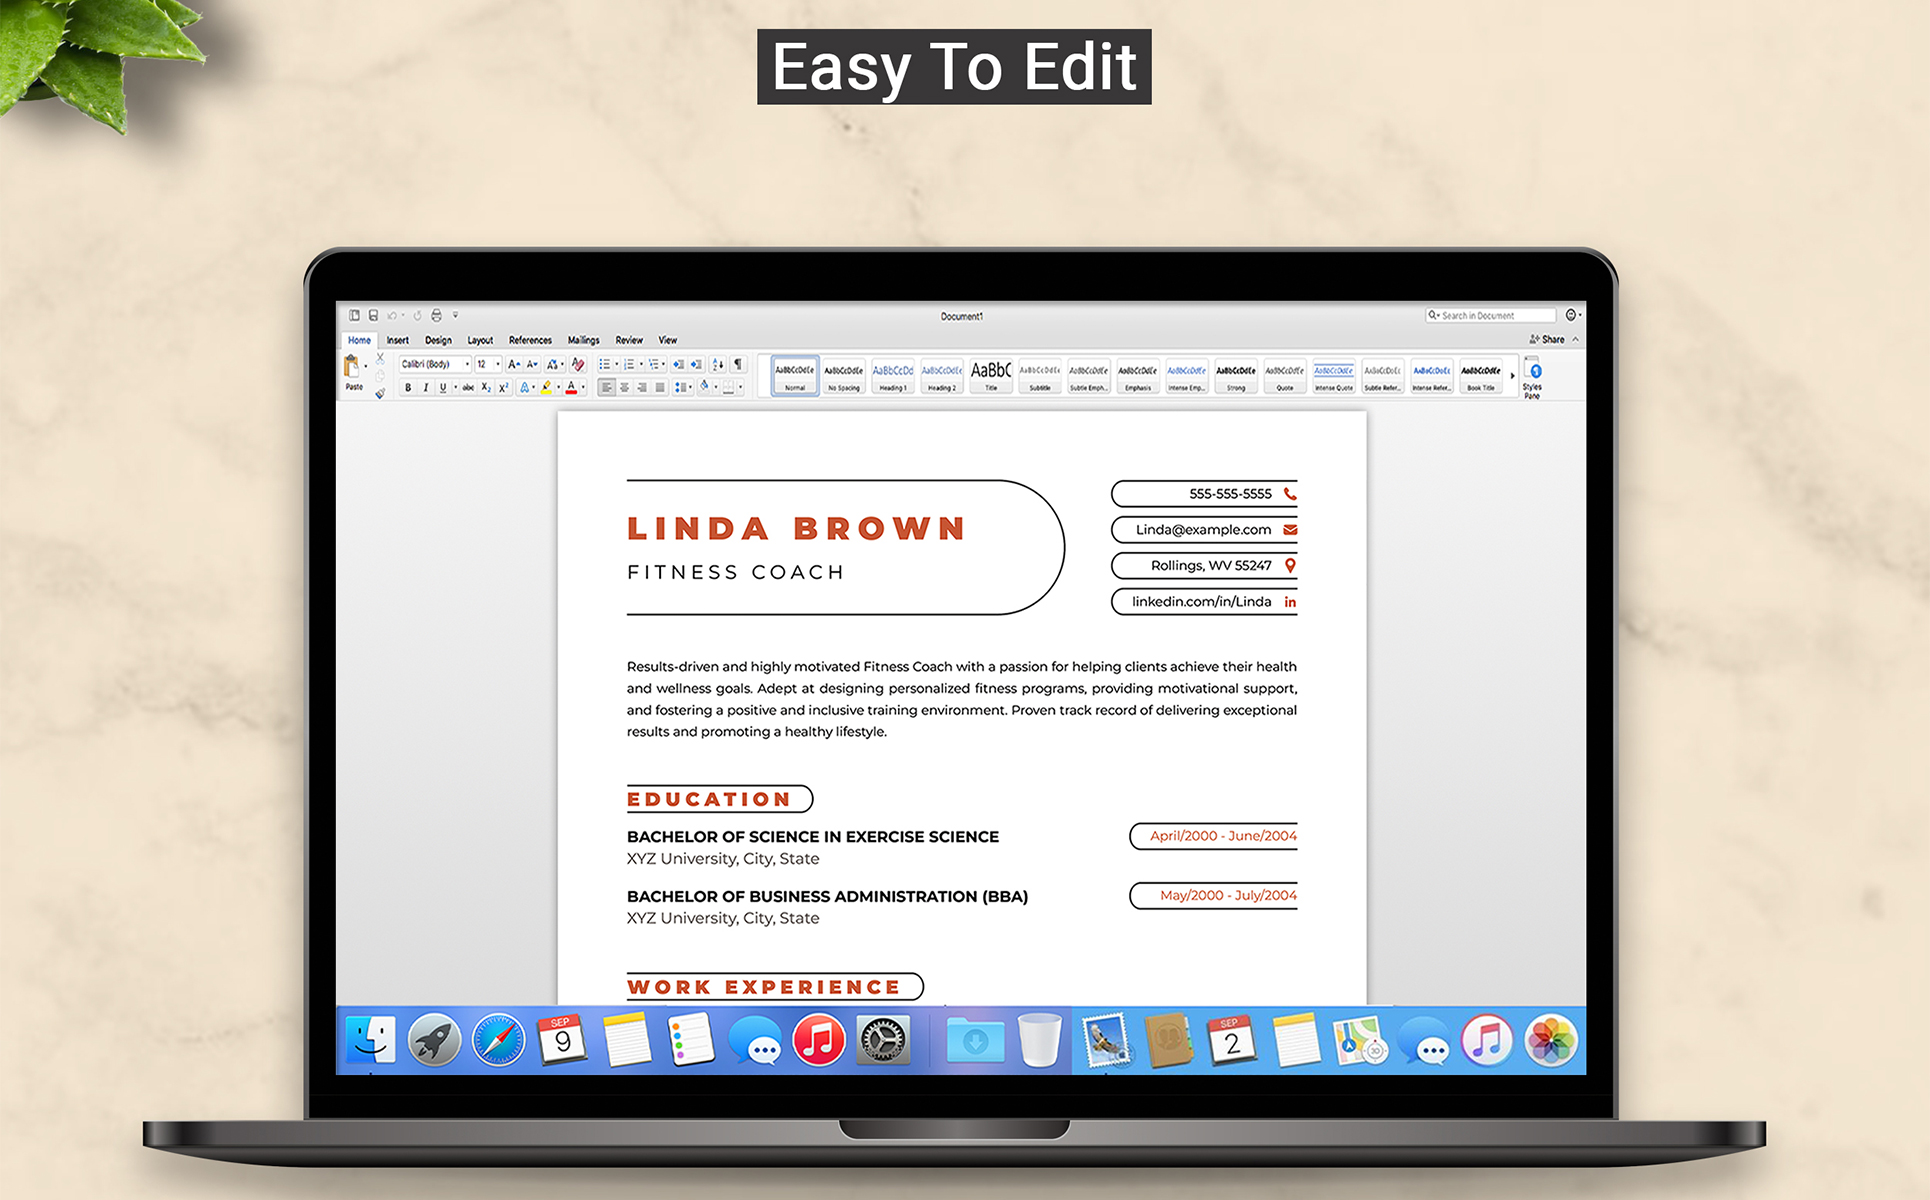Toggle show paragraph marks

click(738, 365)
